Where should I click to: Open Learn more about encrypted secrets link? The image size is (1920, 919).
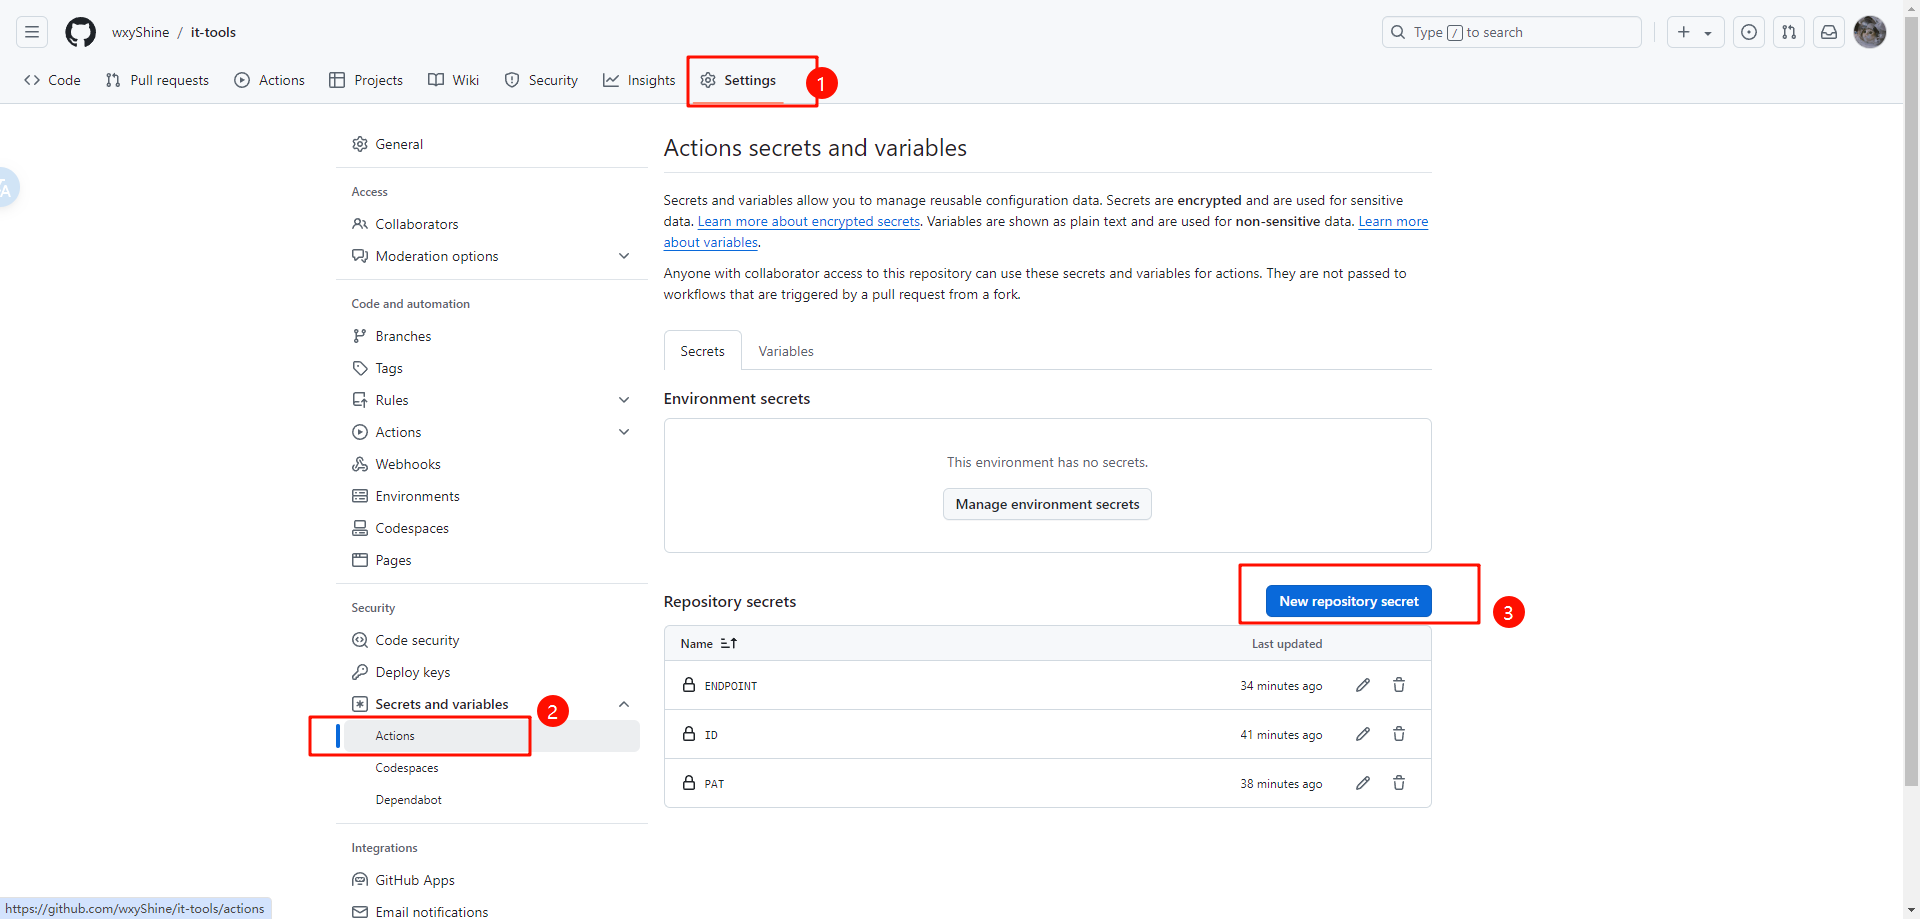(808, 221)
